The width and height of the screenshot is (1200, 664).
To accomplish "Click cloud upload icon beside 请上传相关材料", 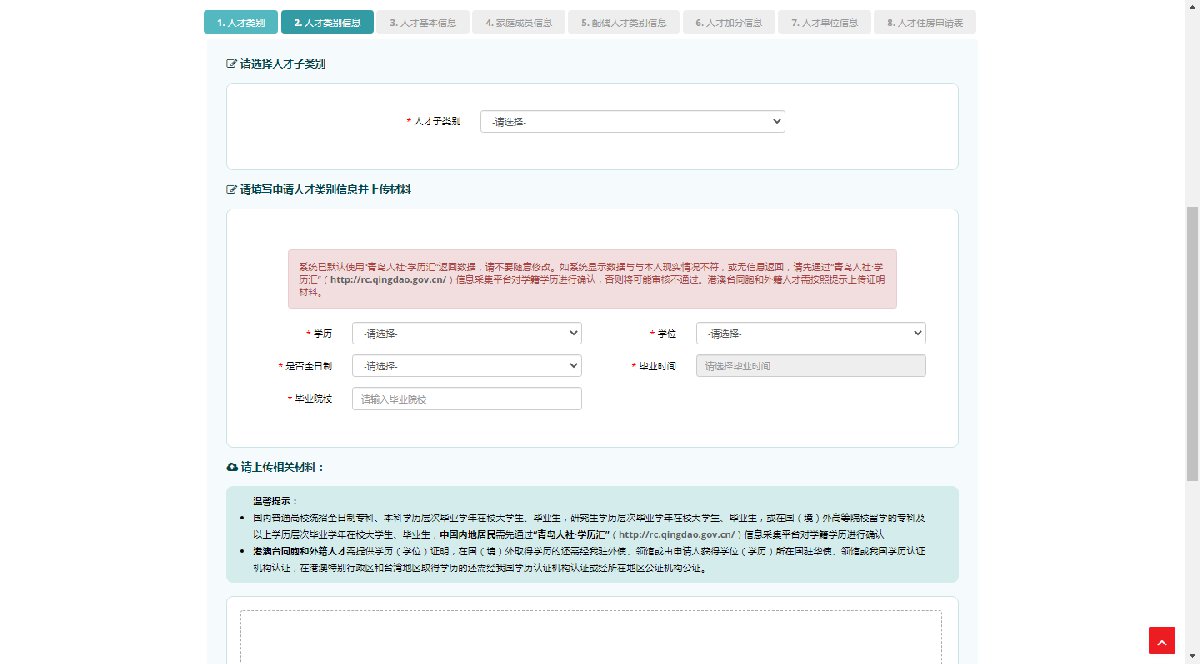I will (x=232, y=467).
